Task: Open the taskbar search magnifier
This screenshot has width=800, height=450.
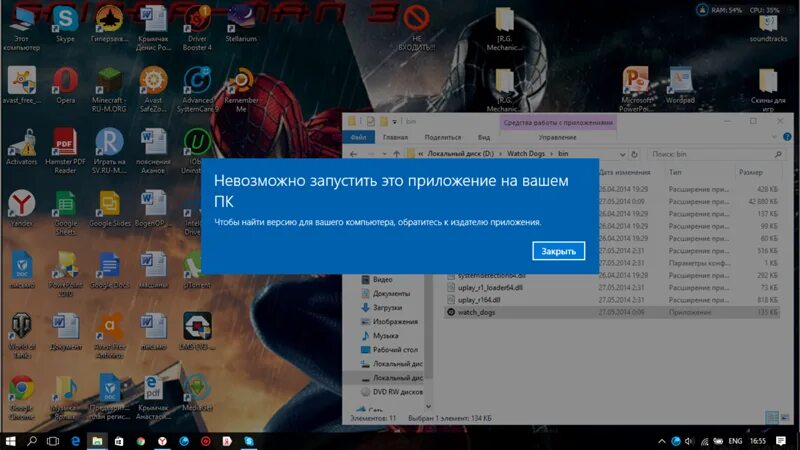Action: pos(32,441)
